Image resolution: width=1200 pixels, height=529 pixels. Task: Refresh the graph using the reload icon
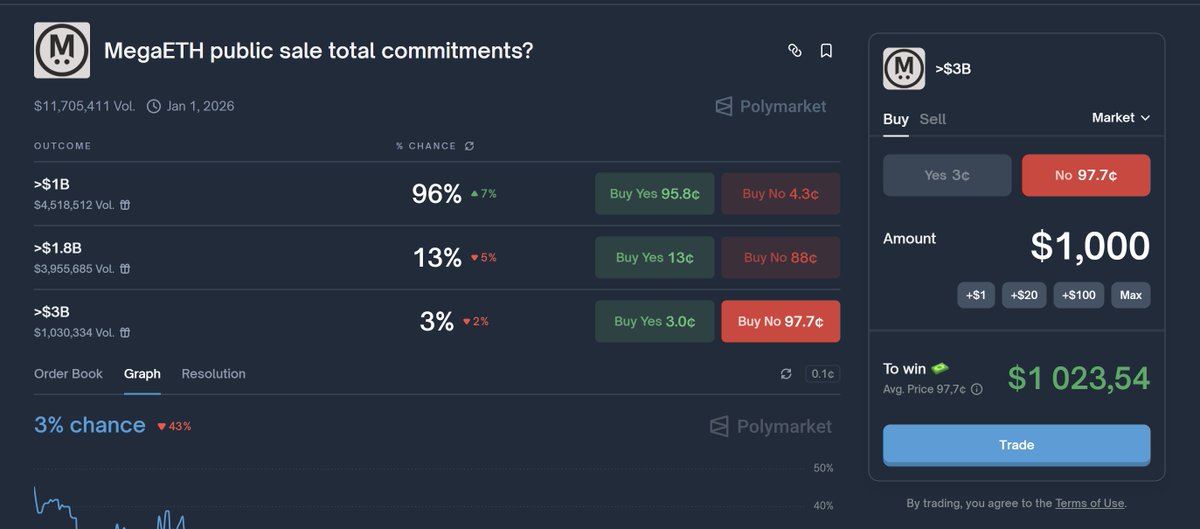tap(786, 374)
